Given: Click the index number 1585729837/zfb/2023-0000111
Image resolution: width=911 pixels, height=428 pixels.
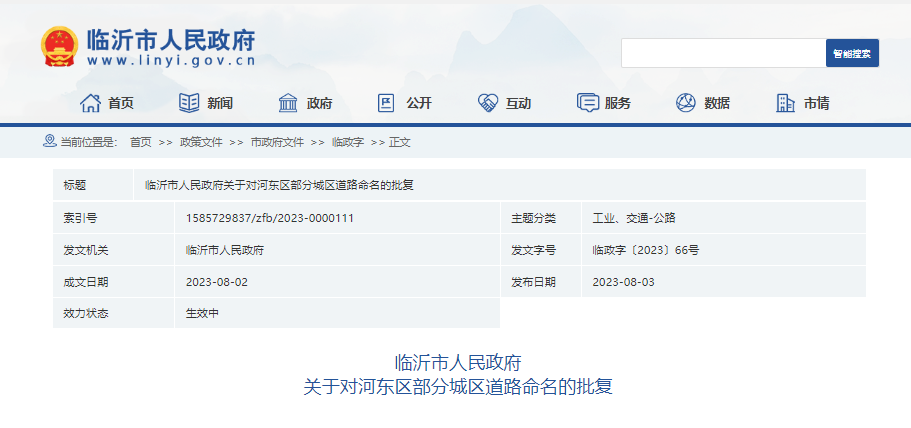Looking at the screenshot, I should pos(270,218).
